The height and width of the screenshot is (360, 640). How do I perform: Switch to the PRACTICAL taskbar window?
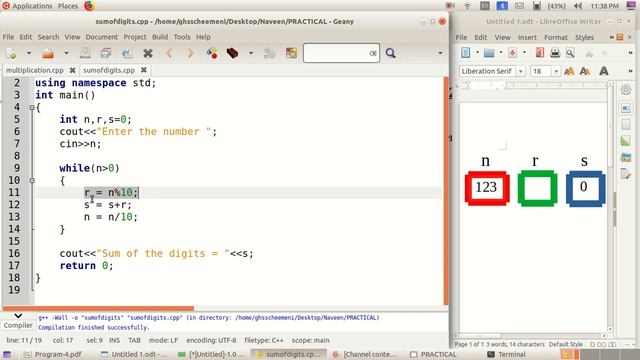point(433,354)
